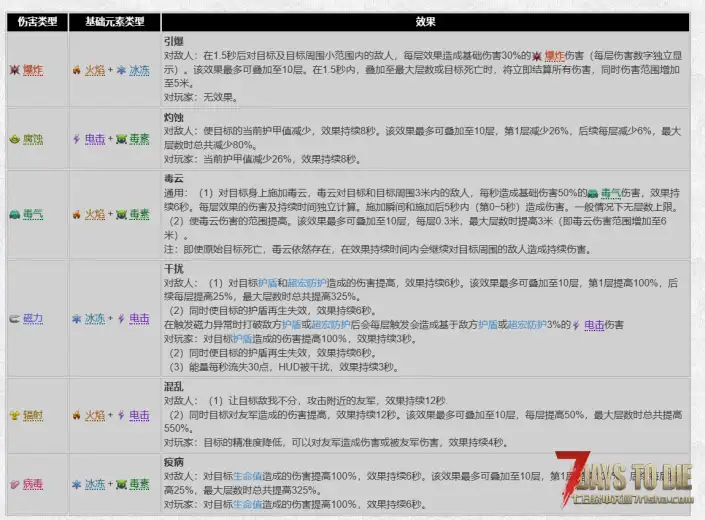Follow the 火焰 link in the 爆炸 row
The image size is (705, 520).
95,70
